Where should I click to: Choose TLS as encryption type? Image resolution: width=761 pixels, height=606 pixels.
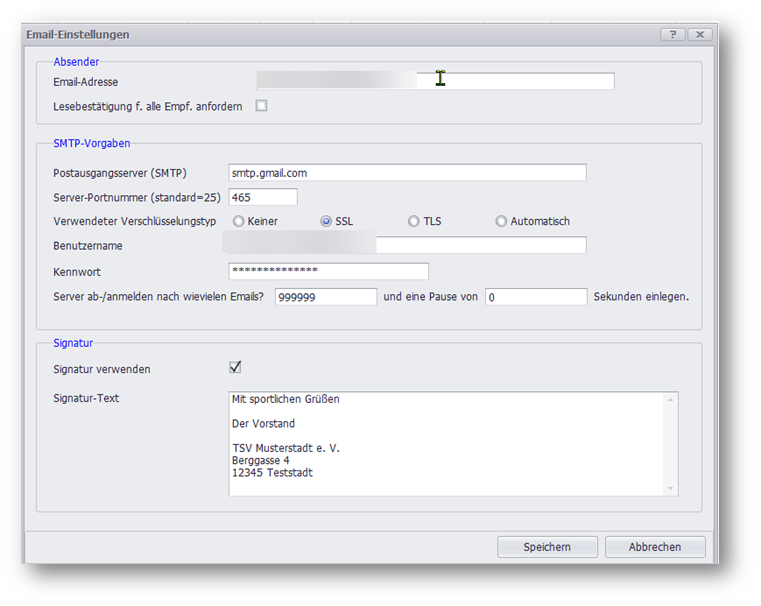click(414, 221)
